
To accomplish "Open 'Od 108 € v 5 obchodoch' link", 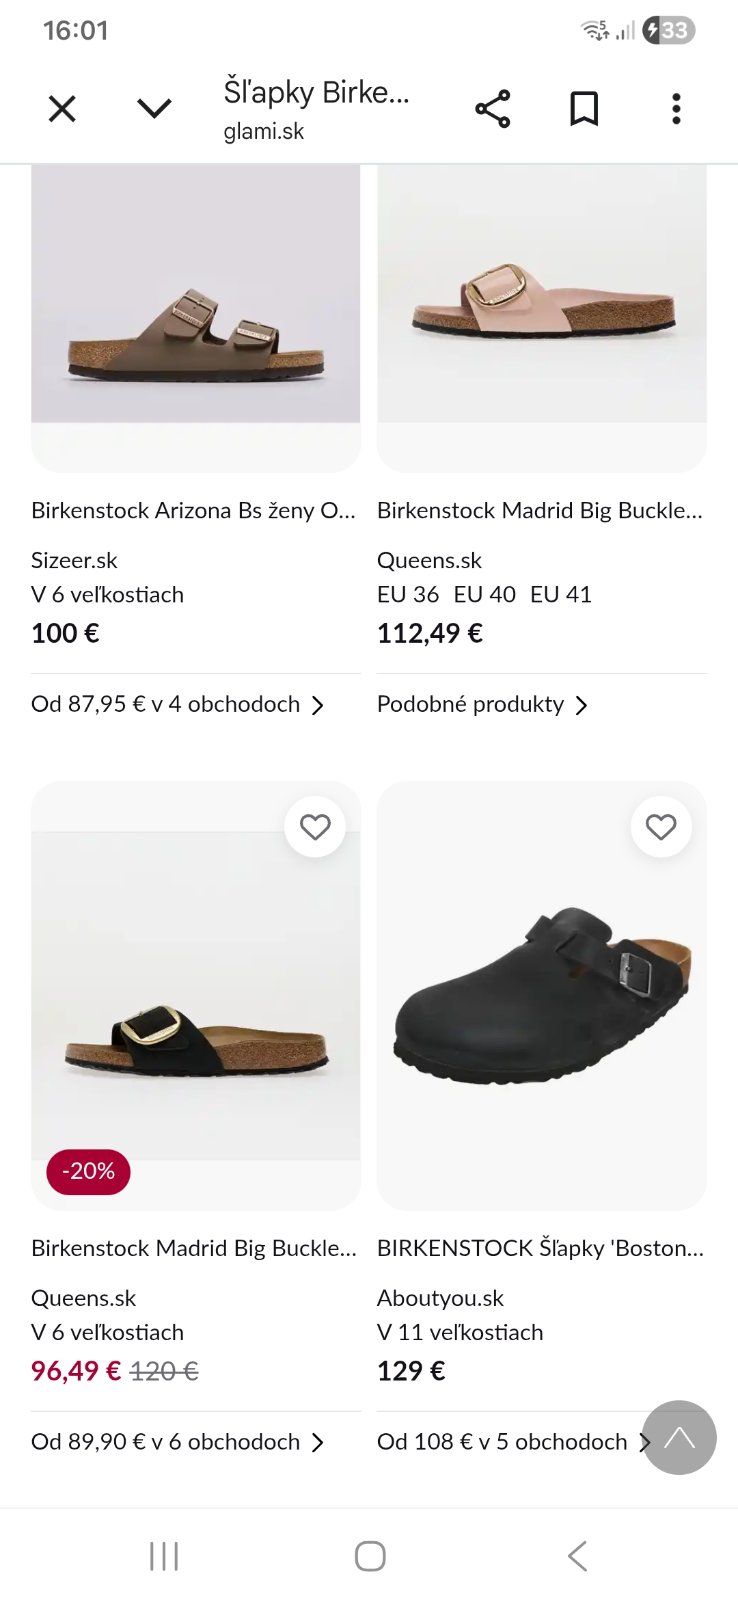I will [x=502, y=1442].
